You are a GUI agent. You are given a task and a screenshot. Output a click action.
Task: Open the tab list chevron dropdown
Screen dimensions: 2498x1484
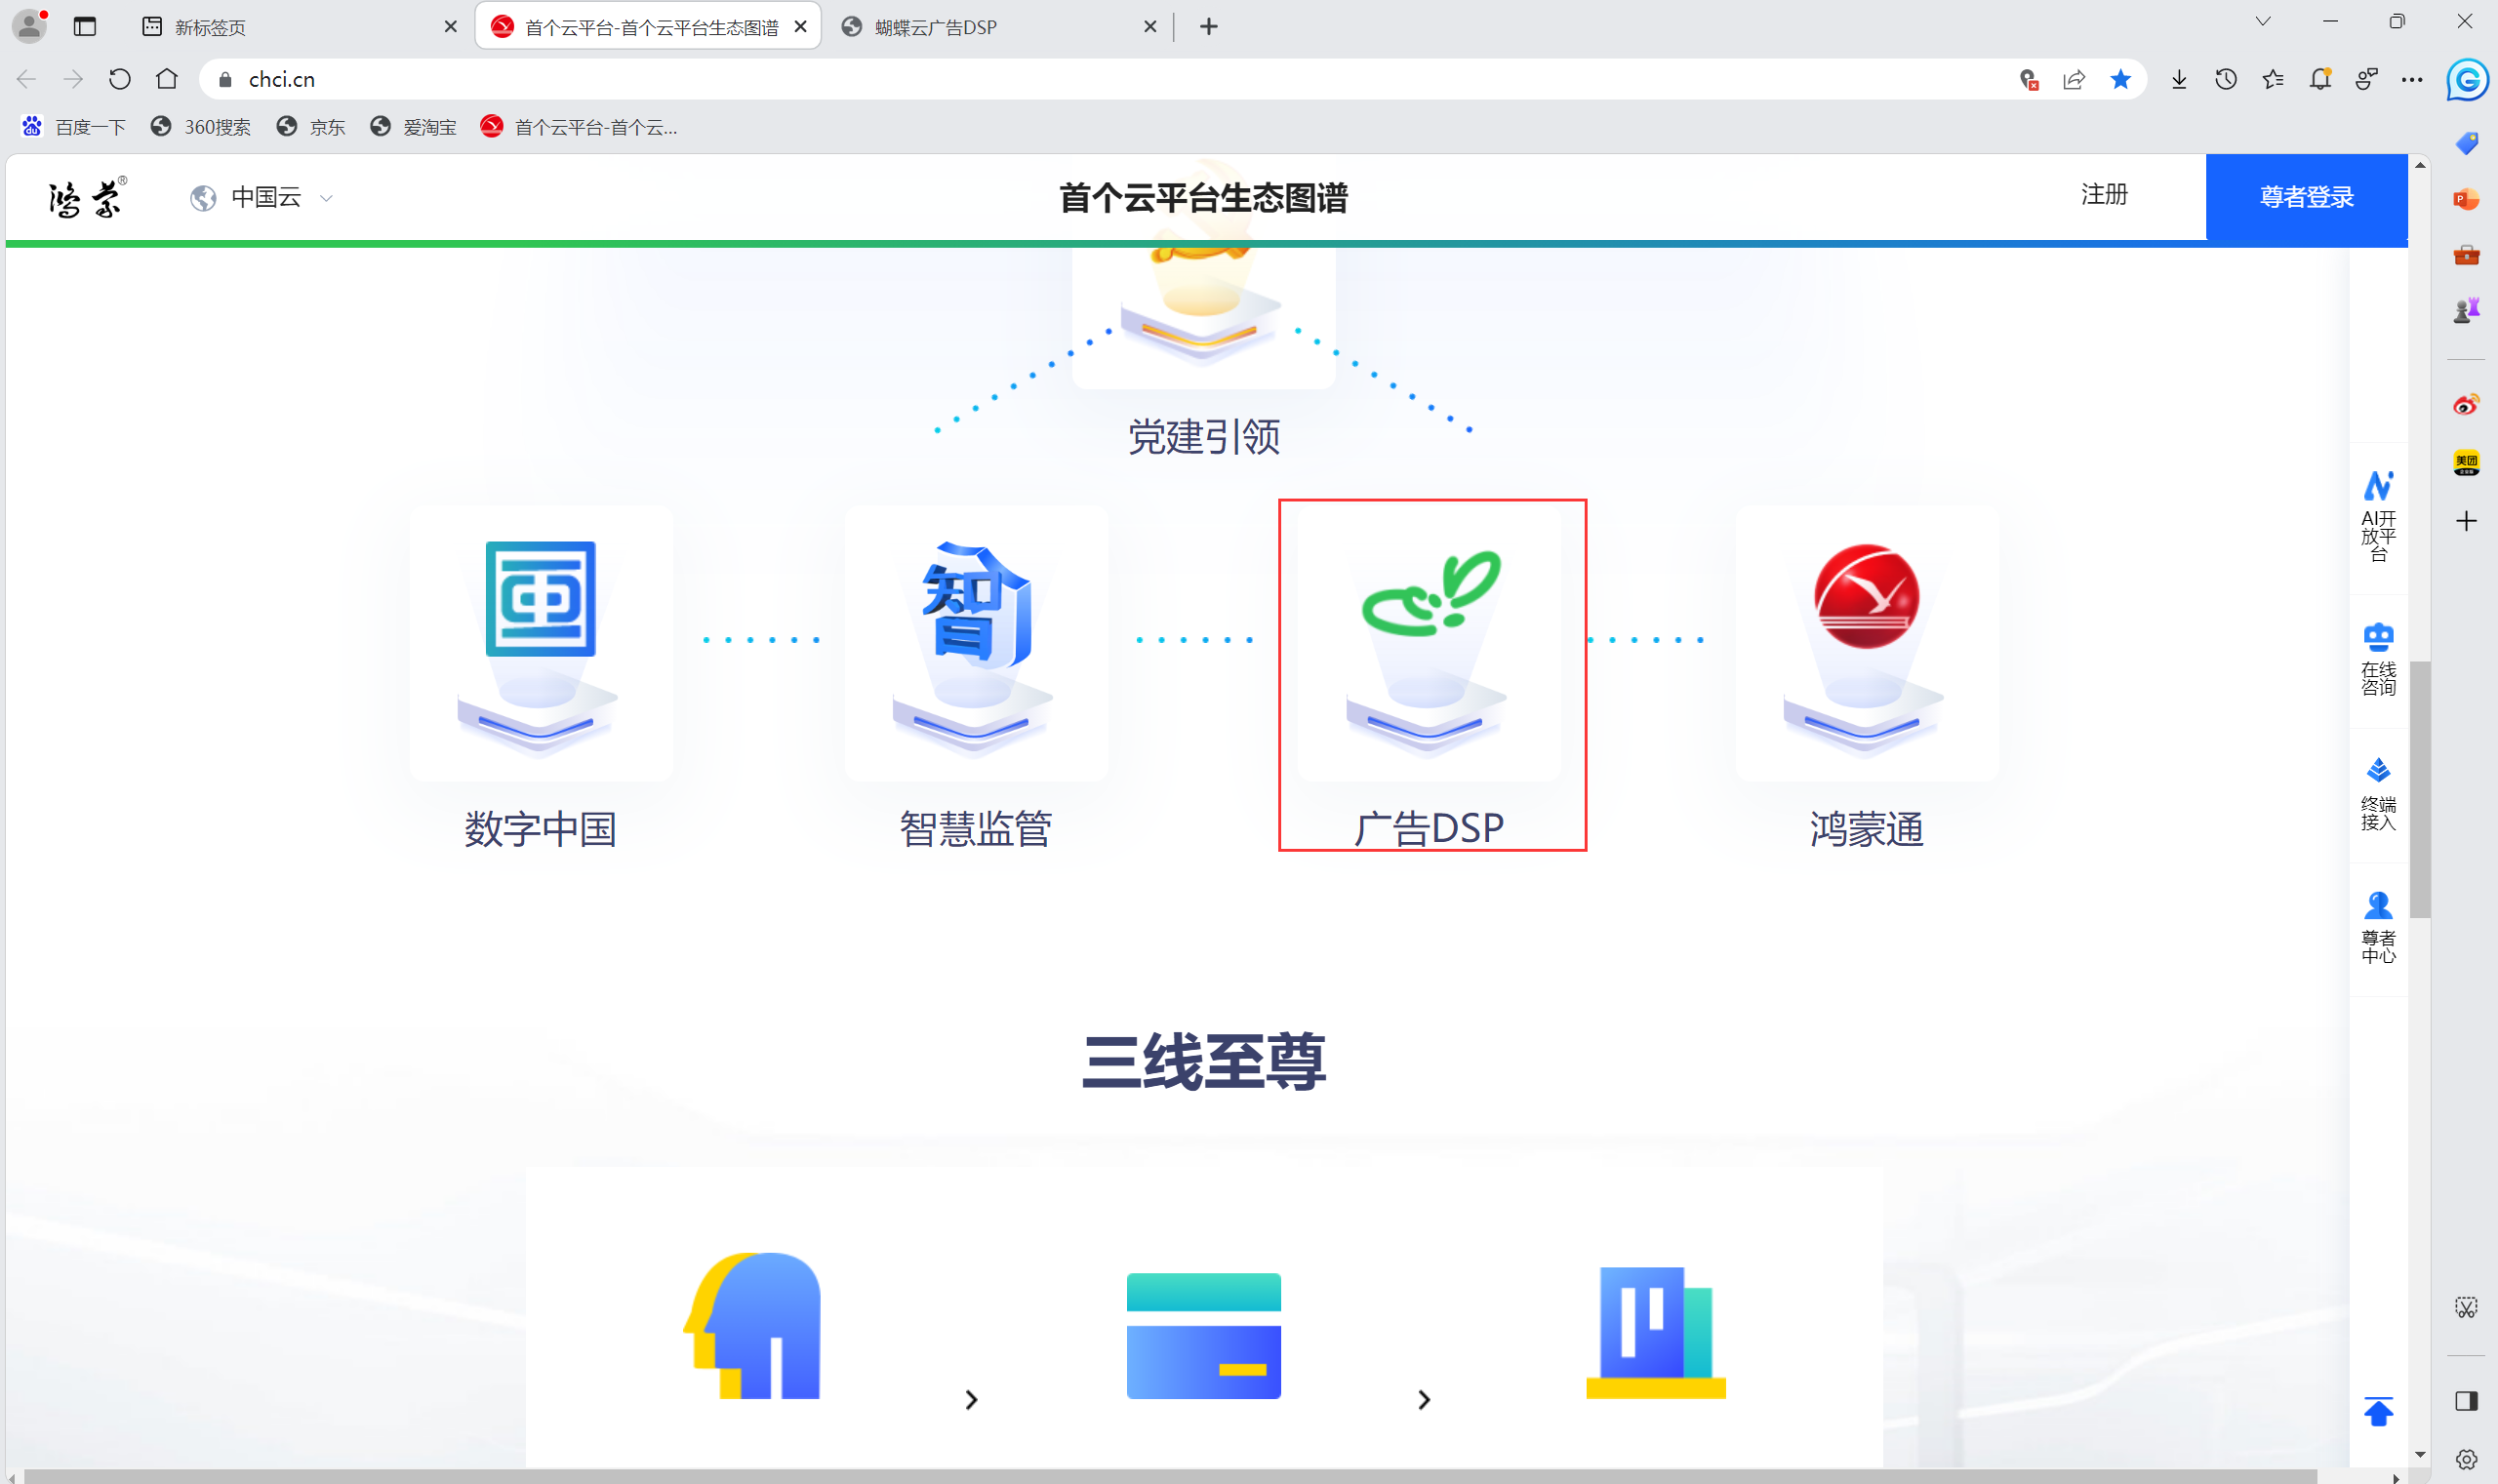pyautogui.click(x=2263, y=22)
